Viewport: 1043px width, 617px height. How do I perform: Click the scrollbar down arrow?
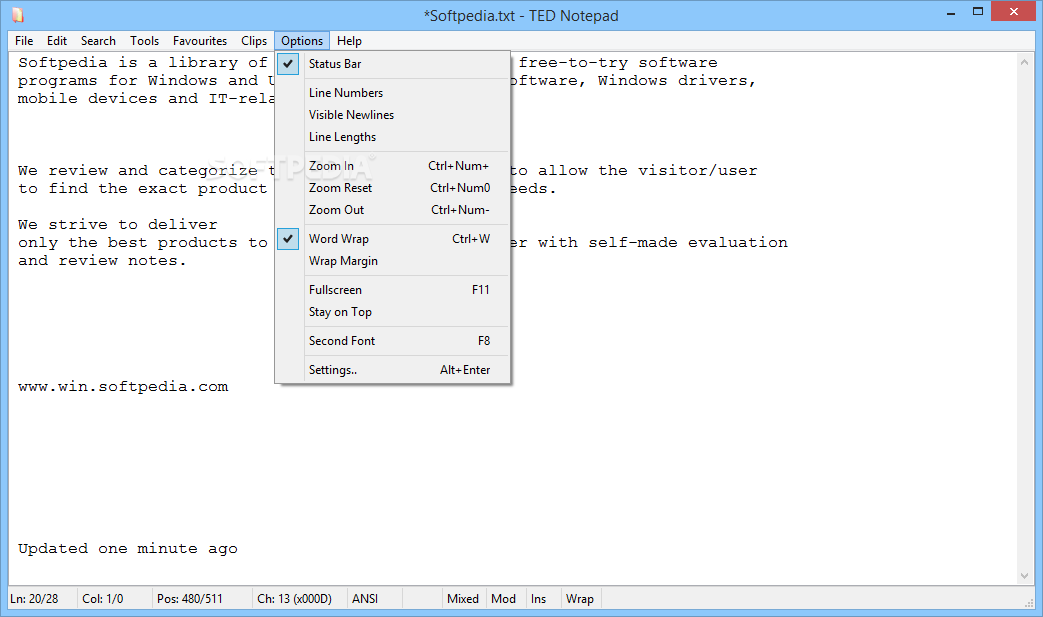coord(1024,576)
